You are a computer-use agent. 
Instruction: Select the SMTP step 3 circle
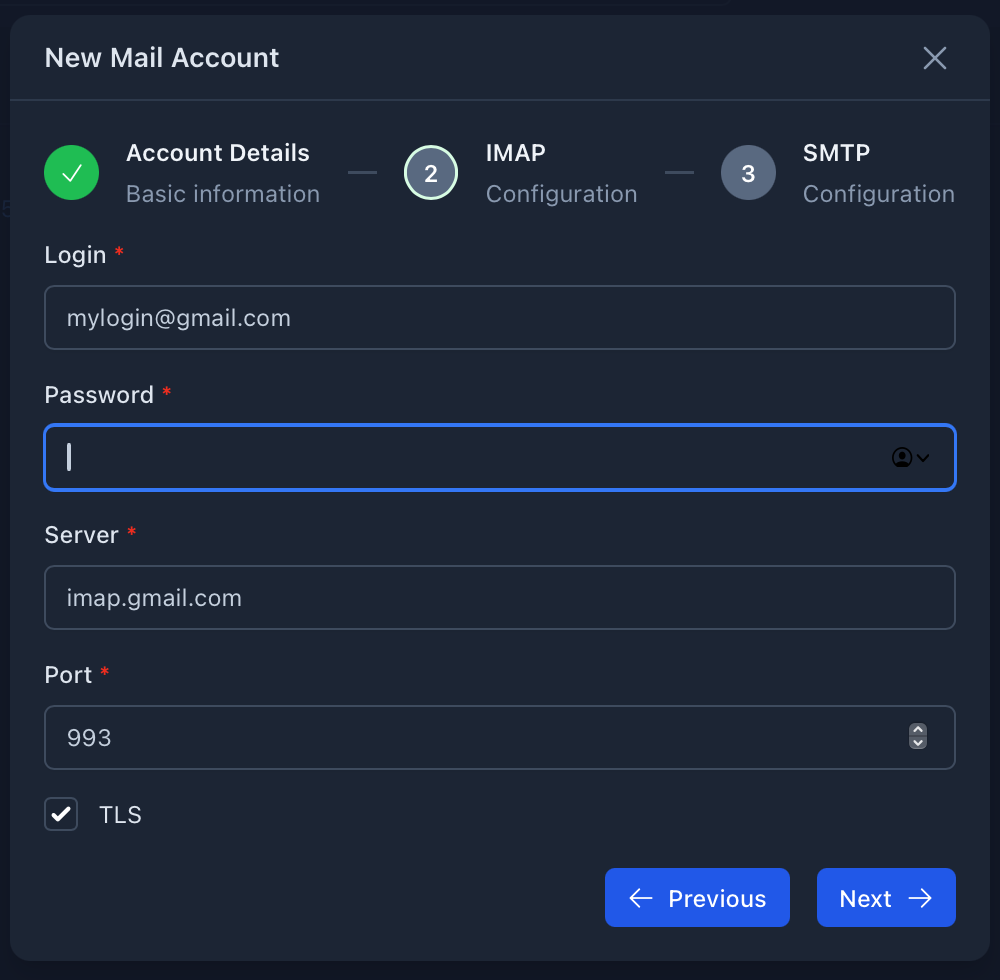748,173
